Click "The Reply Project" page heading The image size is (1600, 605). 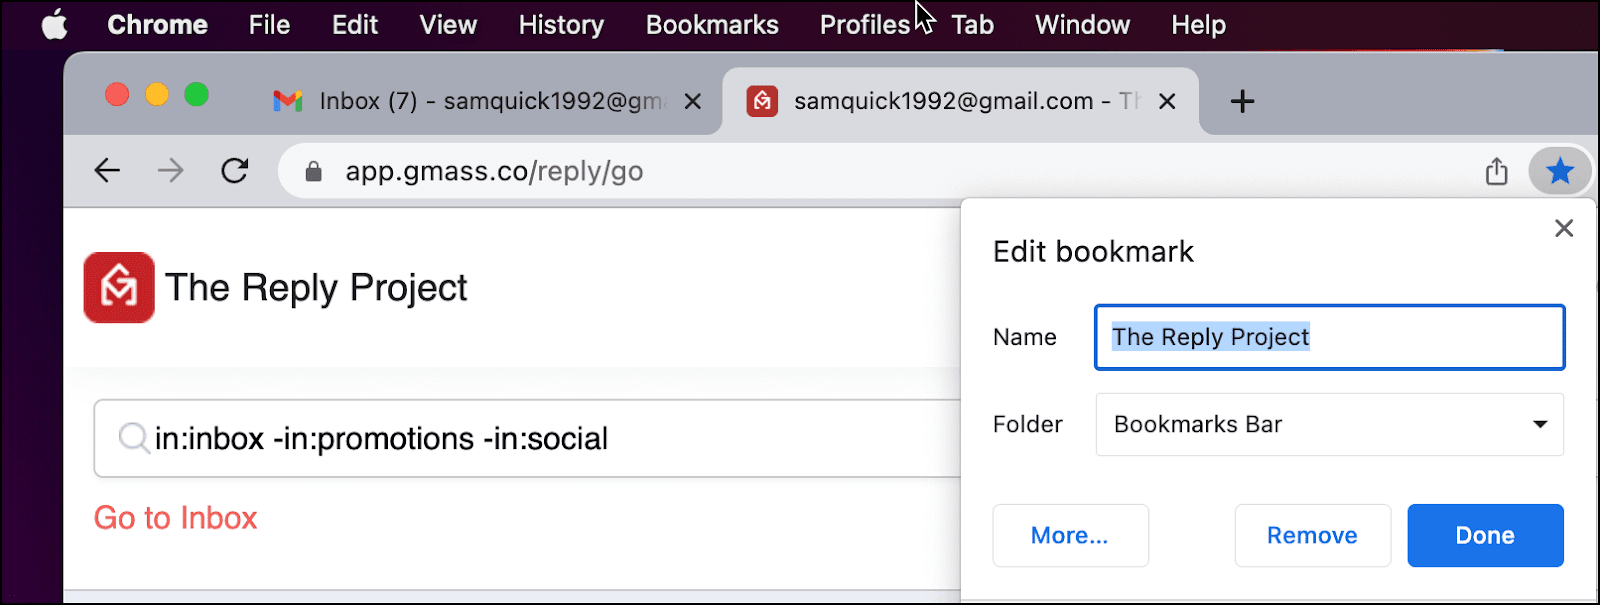[316, 288]
